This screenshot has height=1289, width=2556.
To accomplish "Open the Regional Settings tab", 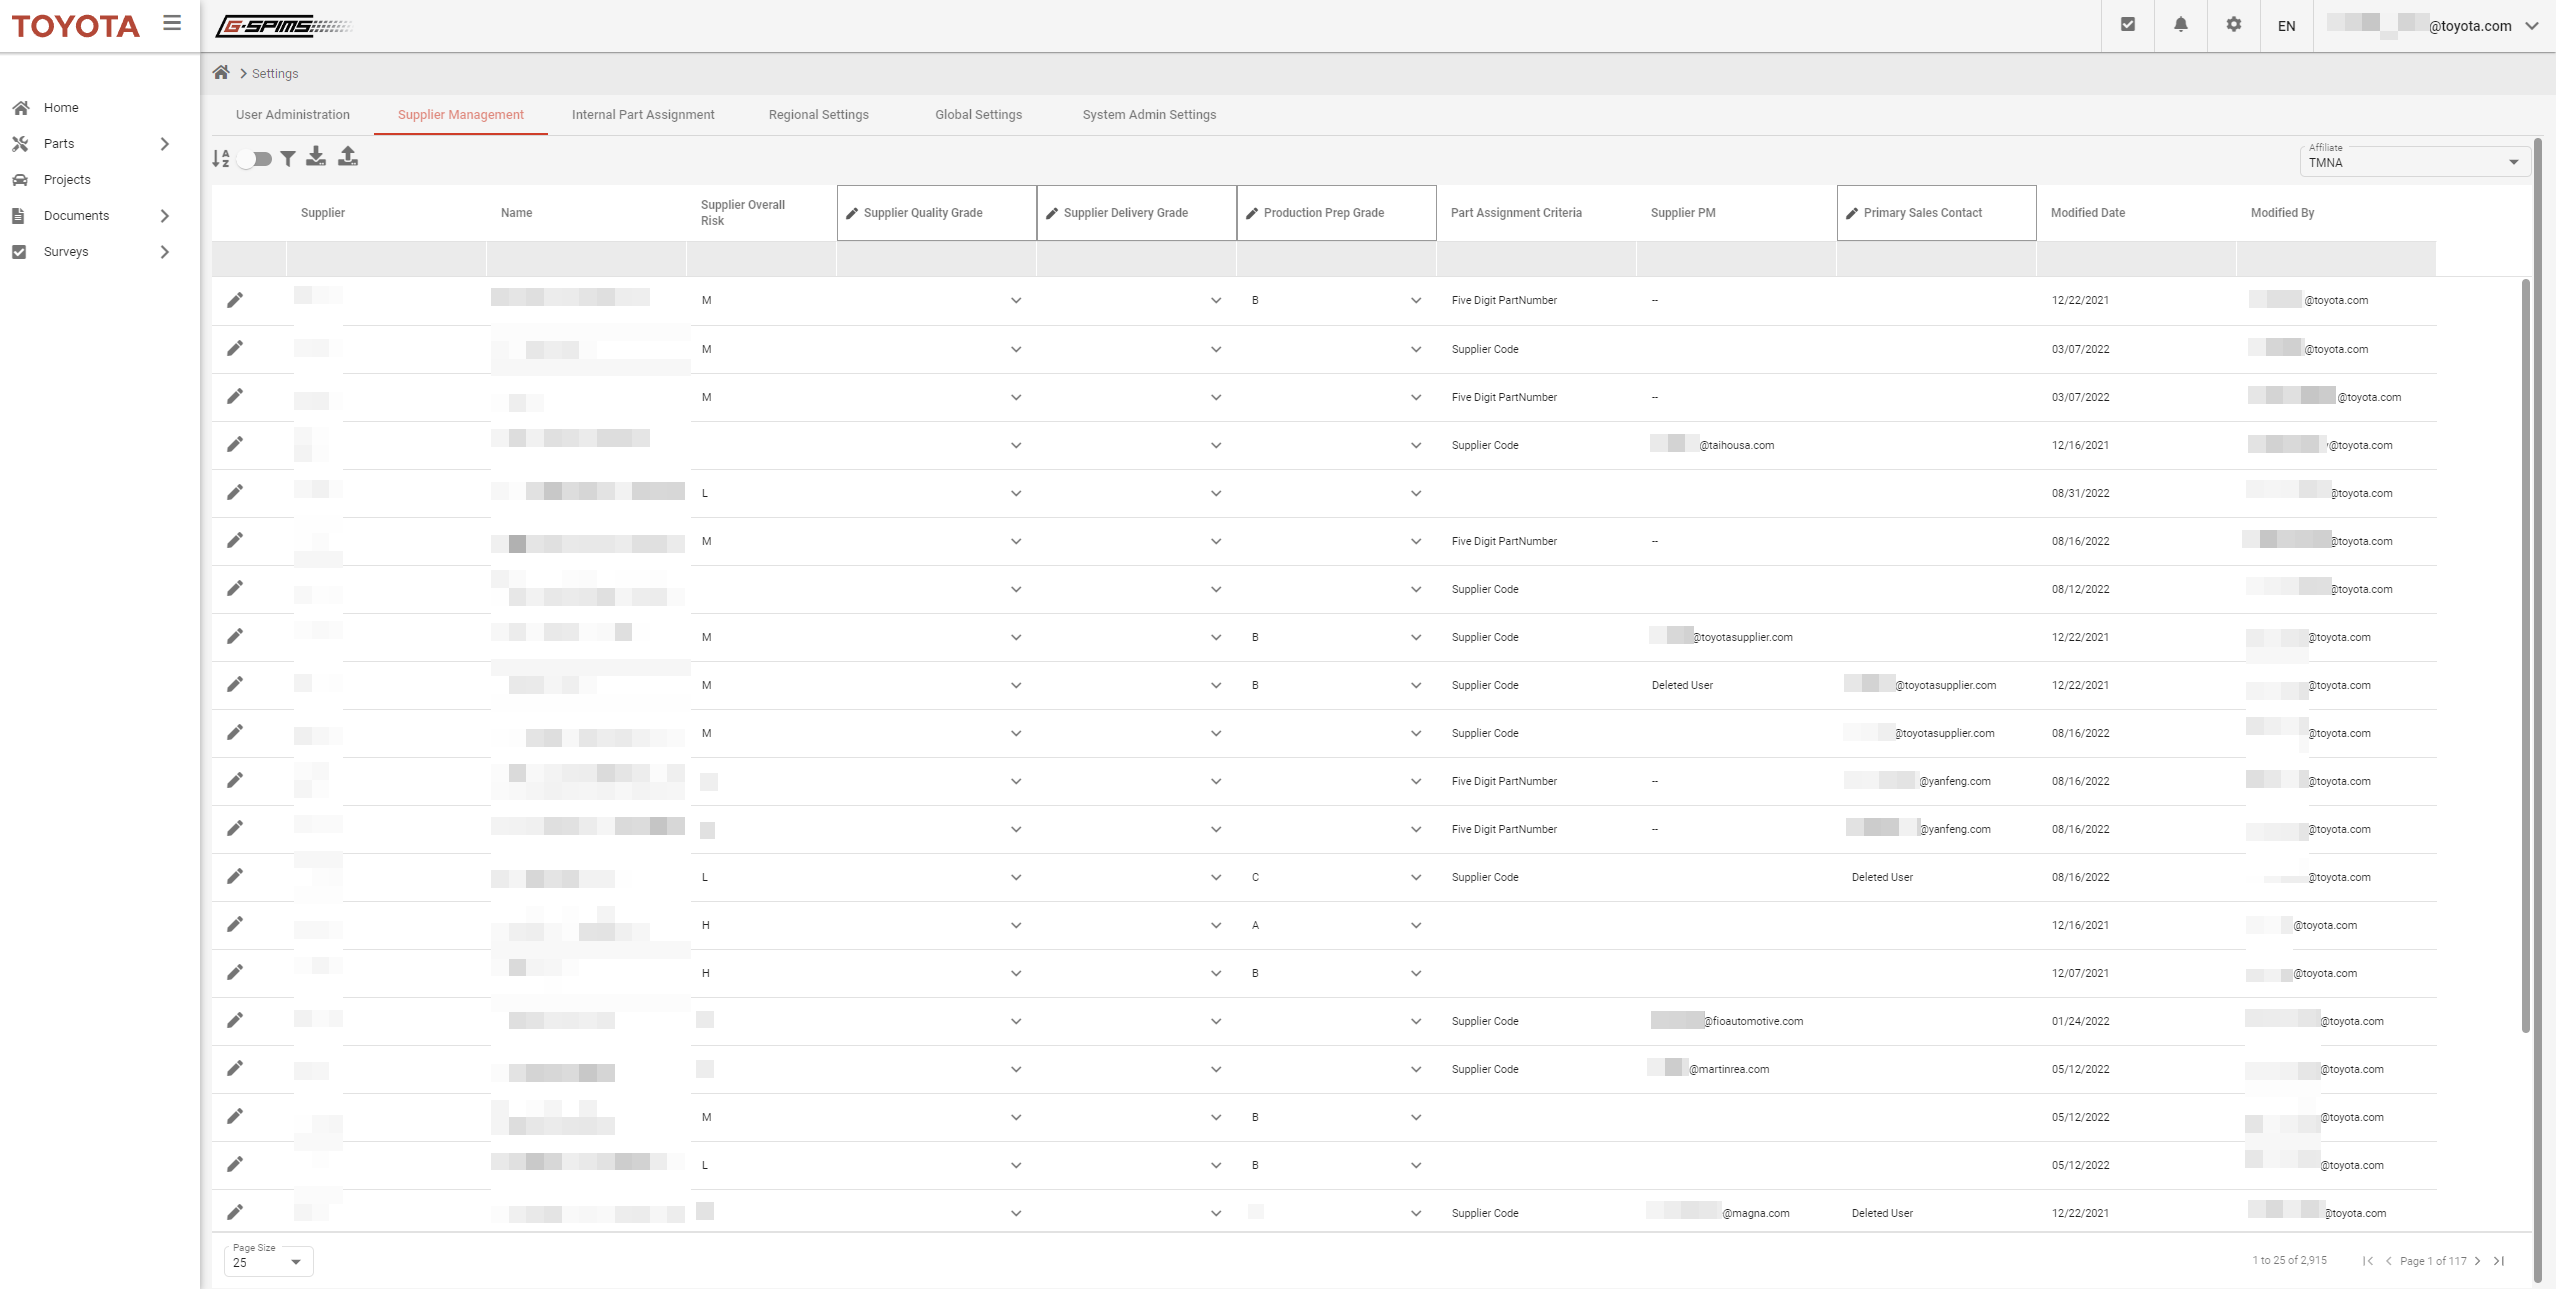I will click(819, 114).
